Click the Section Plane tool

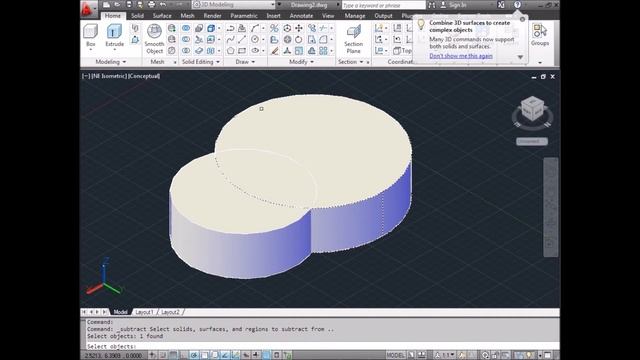[x=353, y=39]
